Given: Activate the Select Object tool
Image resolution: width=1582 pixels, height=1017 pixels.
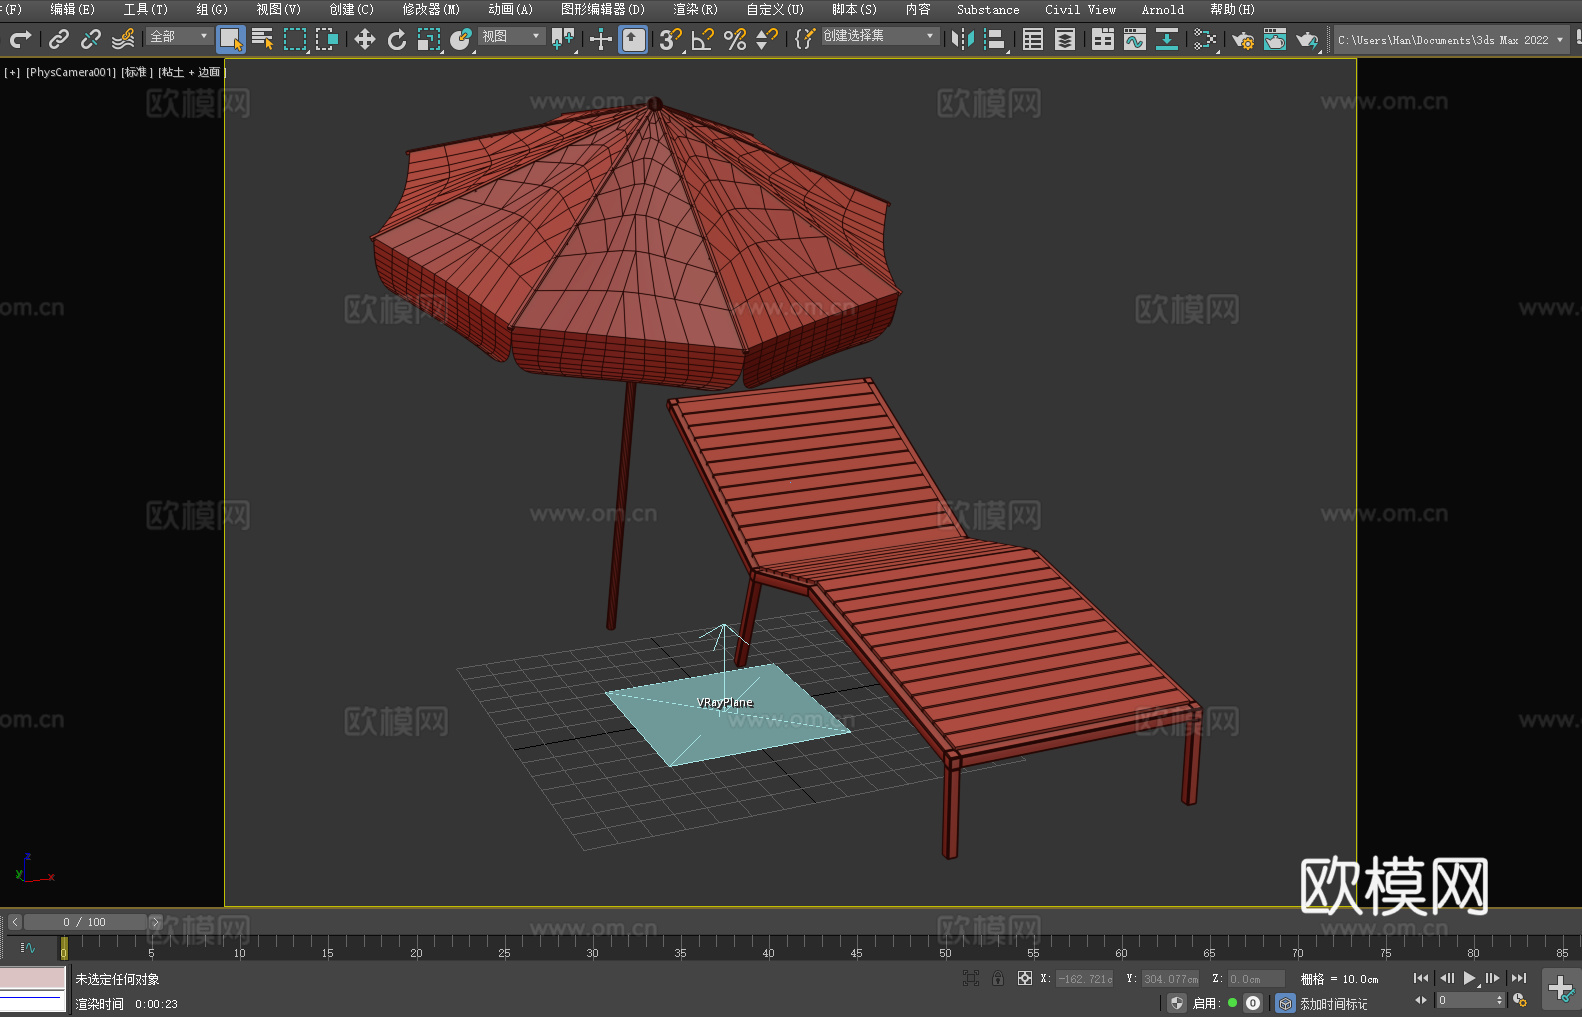Looking at the screenshot, I should pos(231,39).
